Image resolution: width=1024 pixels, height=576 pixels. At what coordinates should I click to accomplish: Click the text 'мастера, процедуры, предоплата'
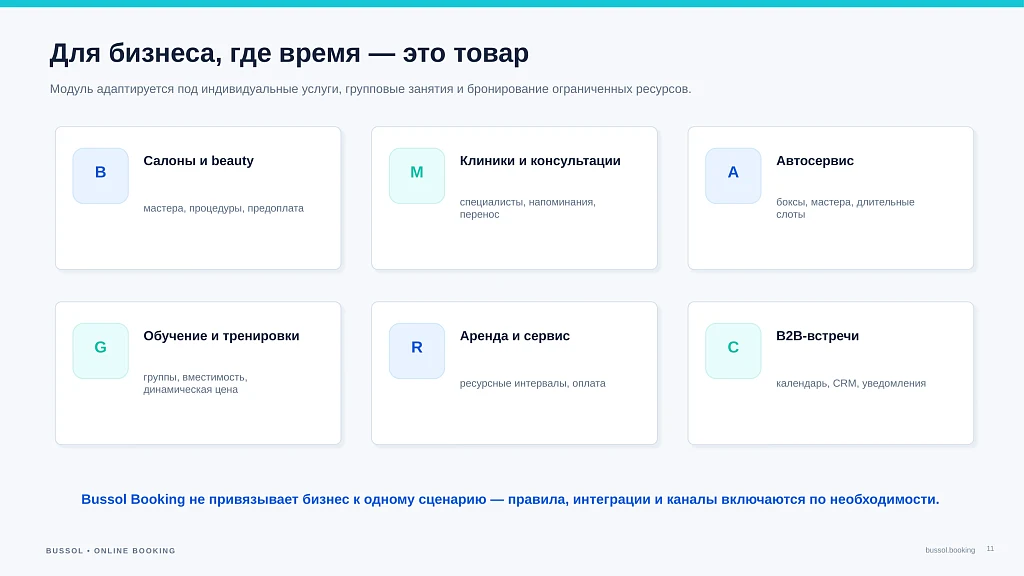pyautogui.click(x=223, y=208)
